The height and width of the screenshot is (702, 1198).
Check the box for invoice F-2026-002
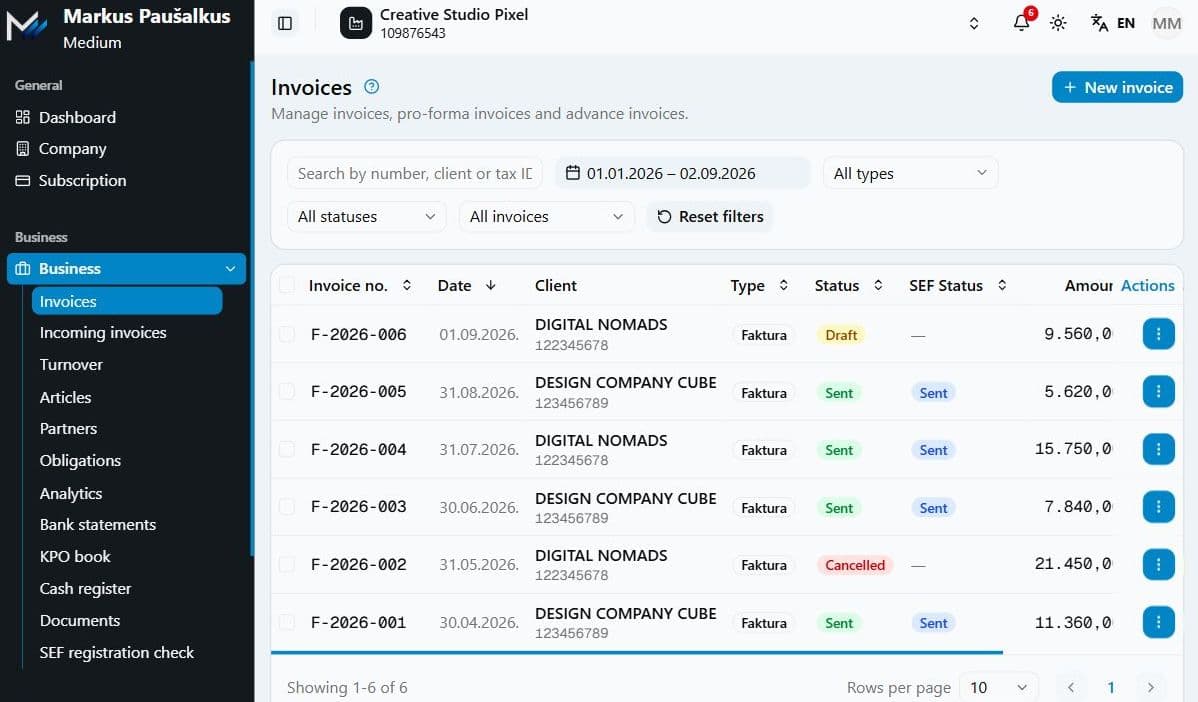pos(287,564)
